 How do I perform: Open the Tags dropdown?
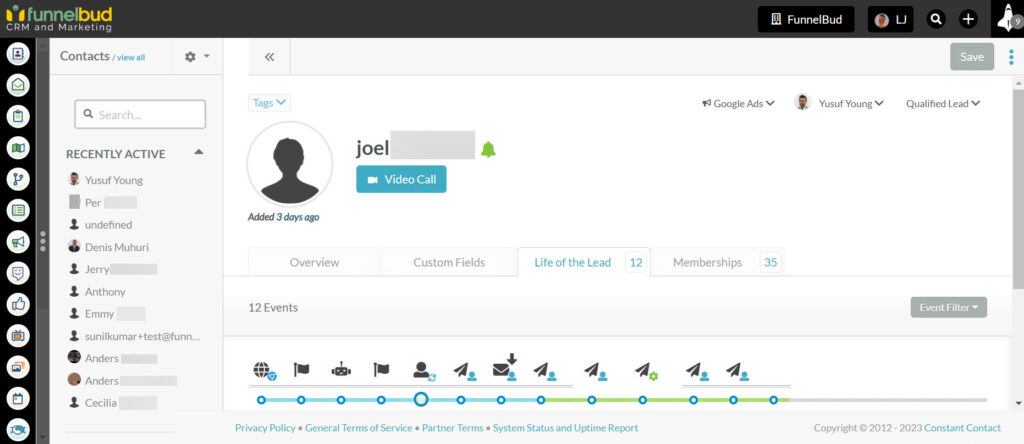pos(269,103)
